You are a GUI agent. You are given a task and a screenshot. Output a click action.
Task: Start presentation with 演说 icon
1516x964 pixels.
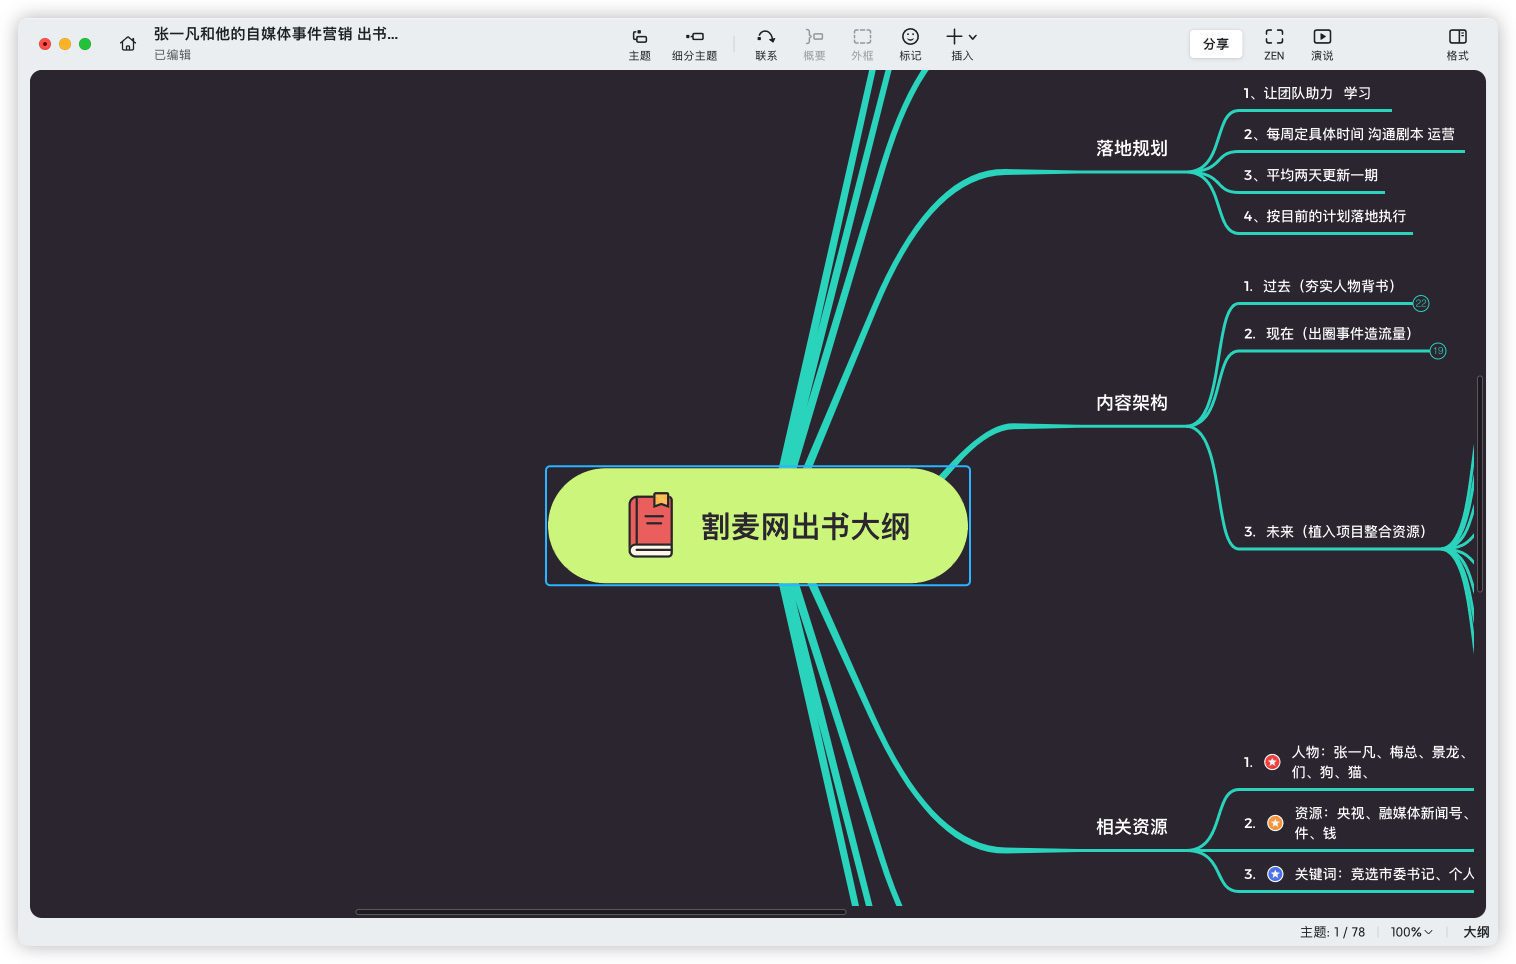point(1322,44)
